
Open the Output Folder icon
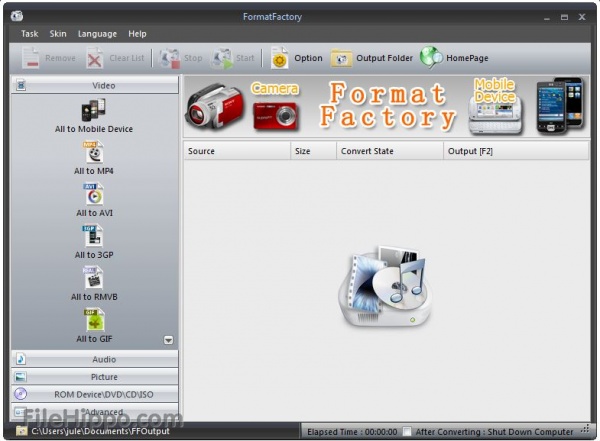[341, 59]
